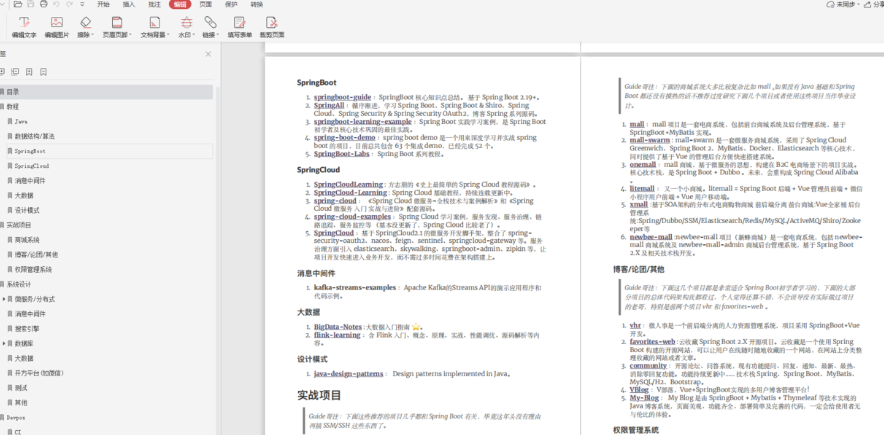Open the 未同步 sync dropdown
The image size is (884, 435).
point(861,4)
